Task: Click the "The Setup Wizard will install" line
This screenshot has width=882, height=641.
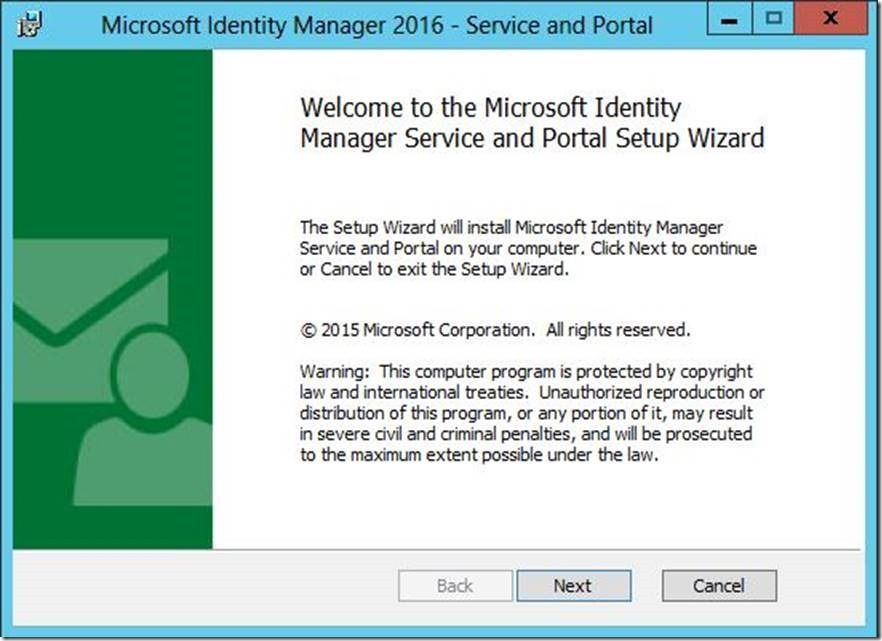Action: (511, 228)
